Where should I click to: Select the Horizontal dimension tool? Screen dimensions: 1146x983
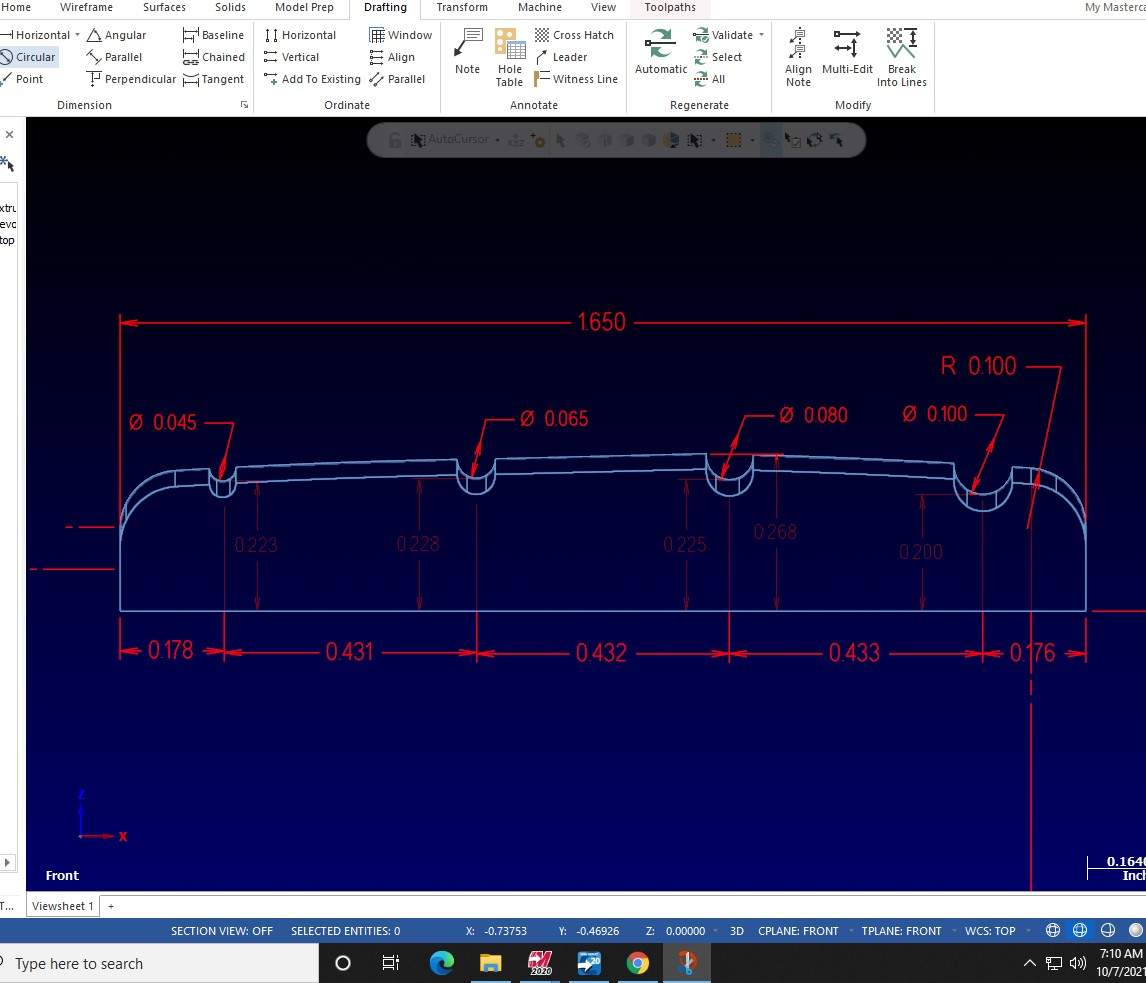click(x=35, y=35)
